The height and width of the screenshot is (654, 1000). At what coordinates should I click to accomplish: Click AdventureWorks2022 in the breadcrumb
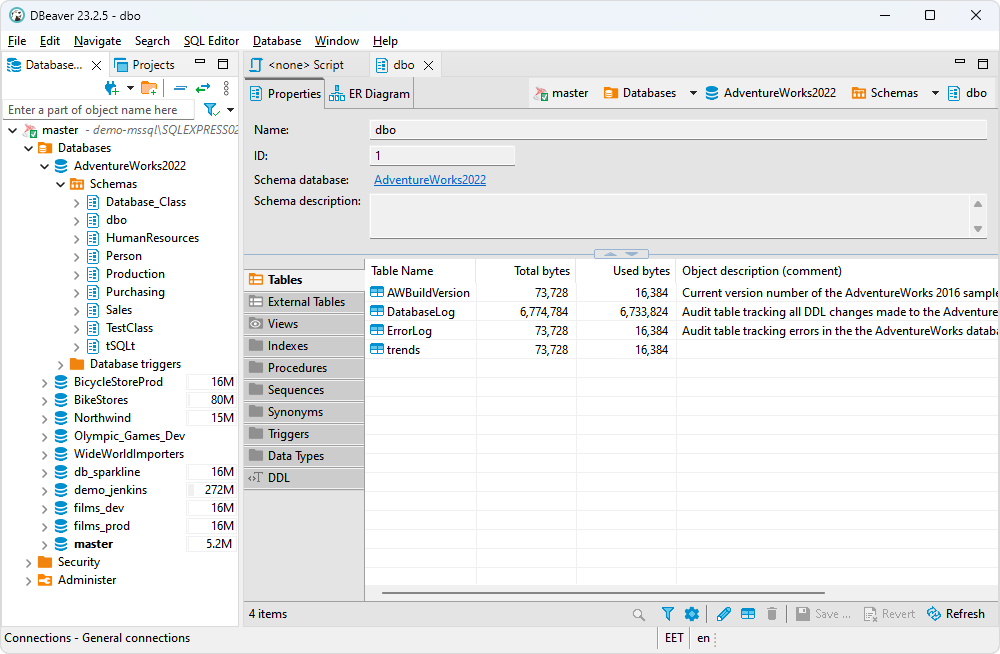pos(770,93)
